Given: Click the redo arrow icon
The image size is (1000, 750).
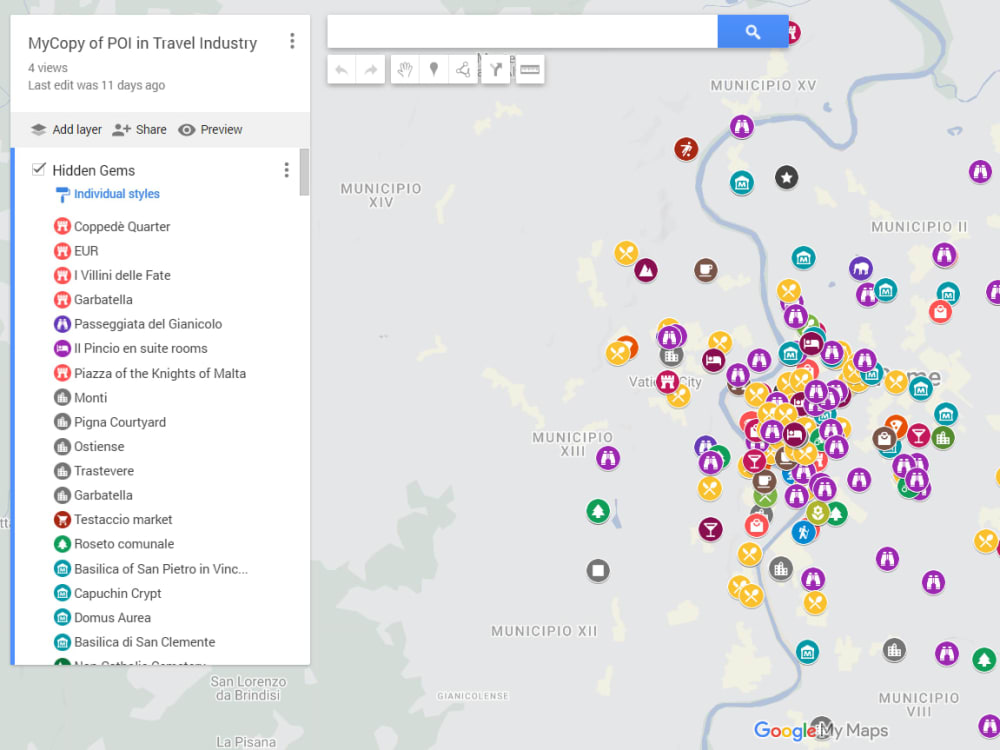Looking at the screenshot, I should click(x=370, y=69).
